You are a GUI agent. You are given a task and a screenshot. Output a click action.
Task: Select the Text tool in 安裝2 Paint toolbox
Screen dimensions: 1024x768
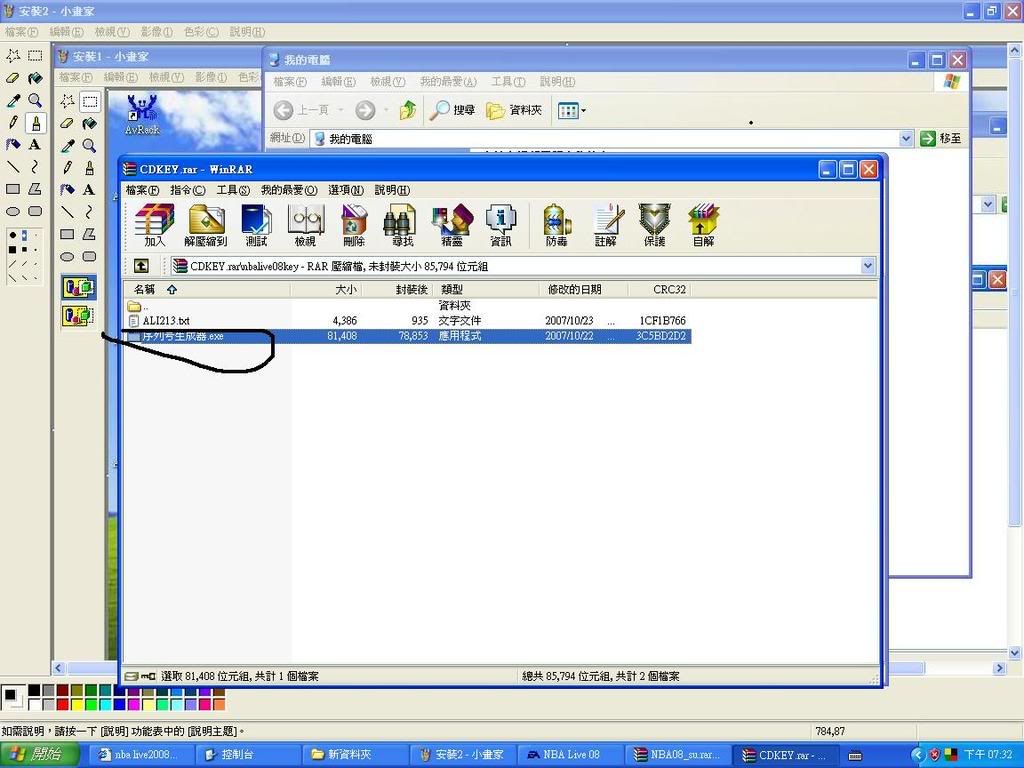click(35, 144)
